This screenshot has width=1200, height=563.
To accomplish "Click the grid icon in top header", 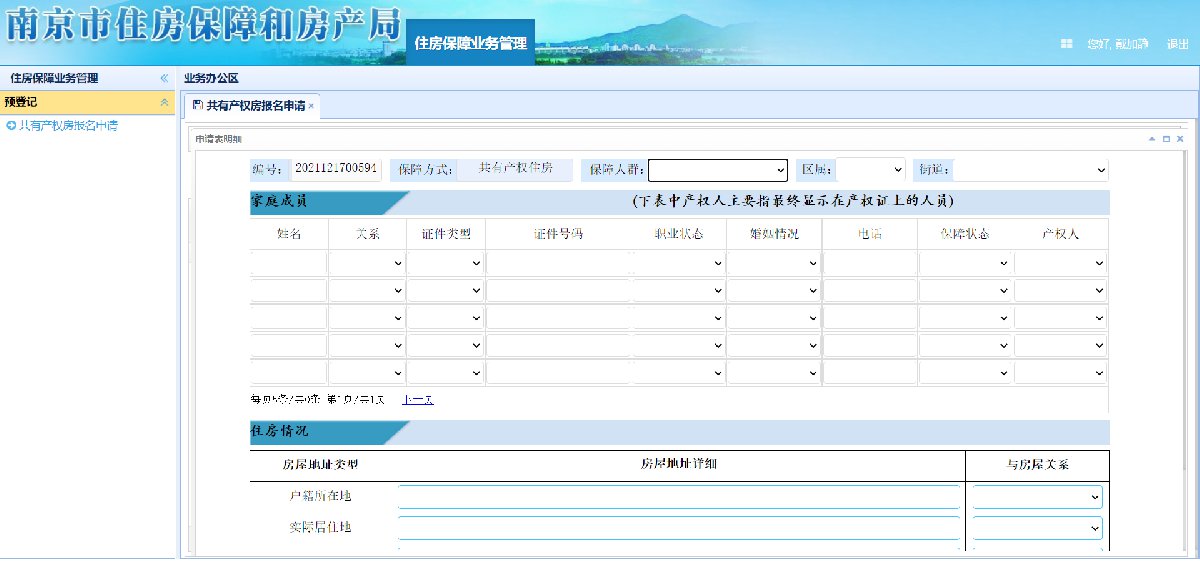I will 1066,44.
